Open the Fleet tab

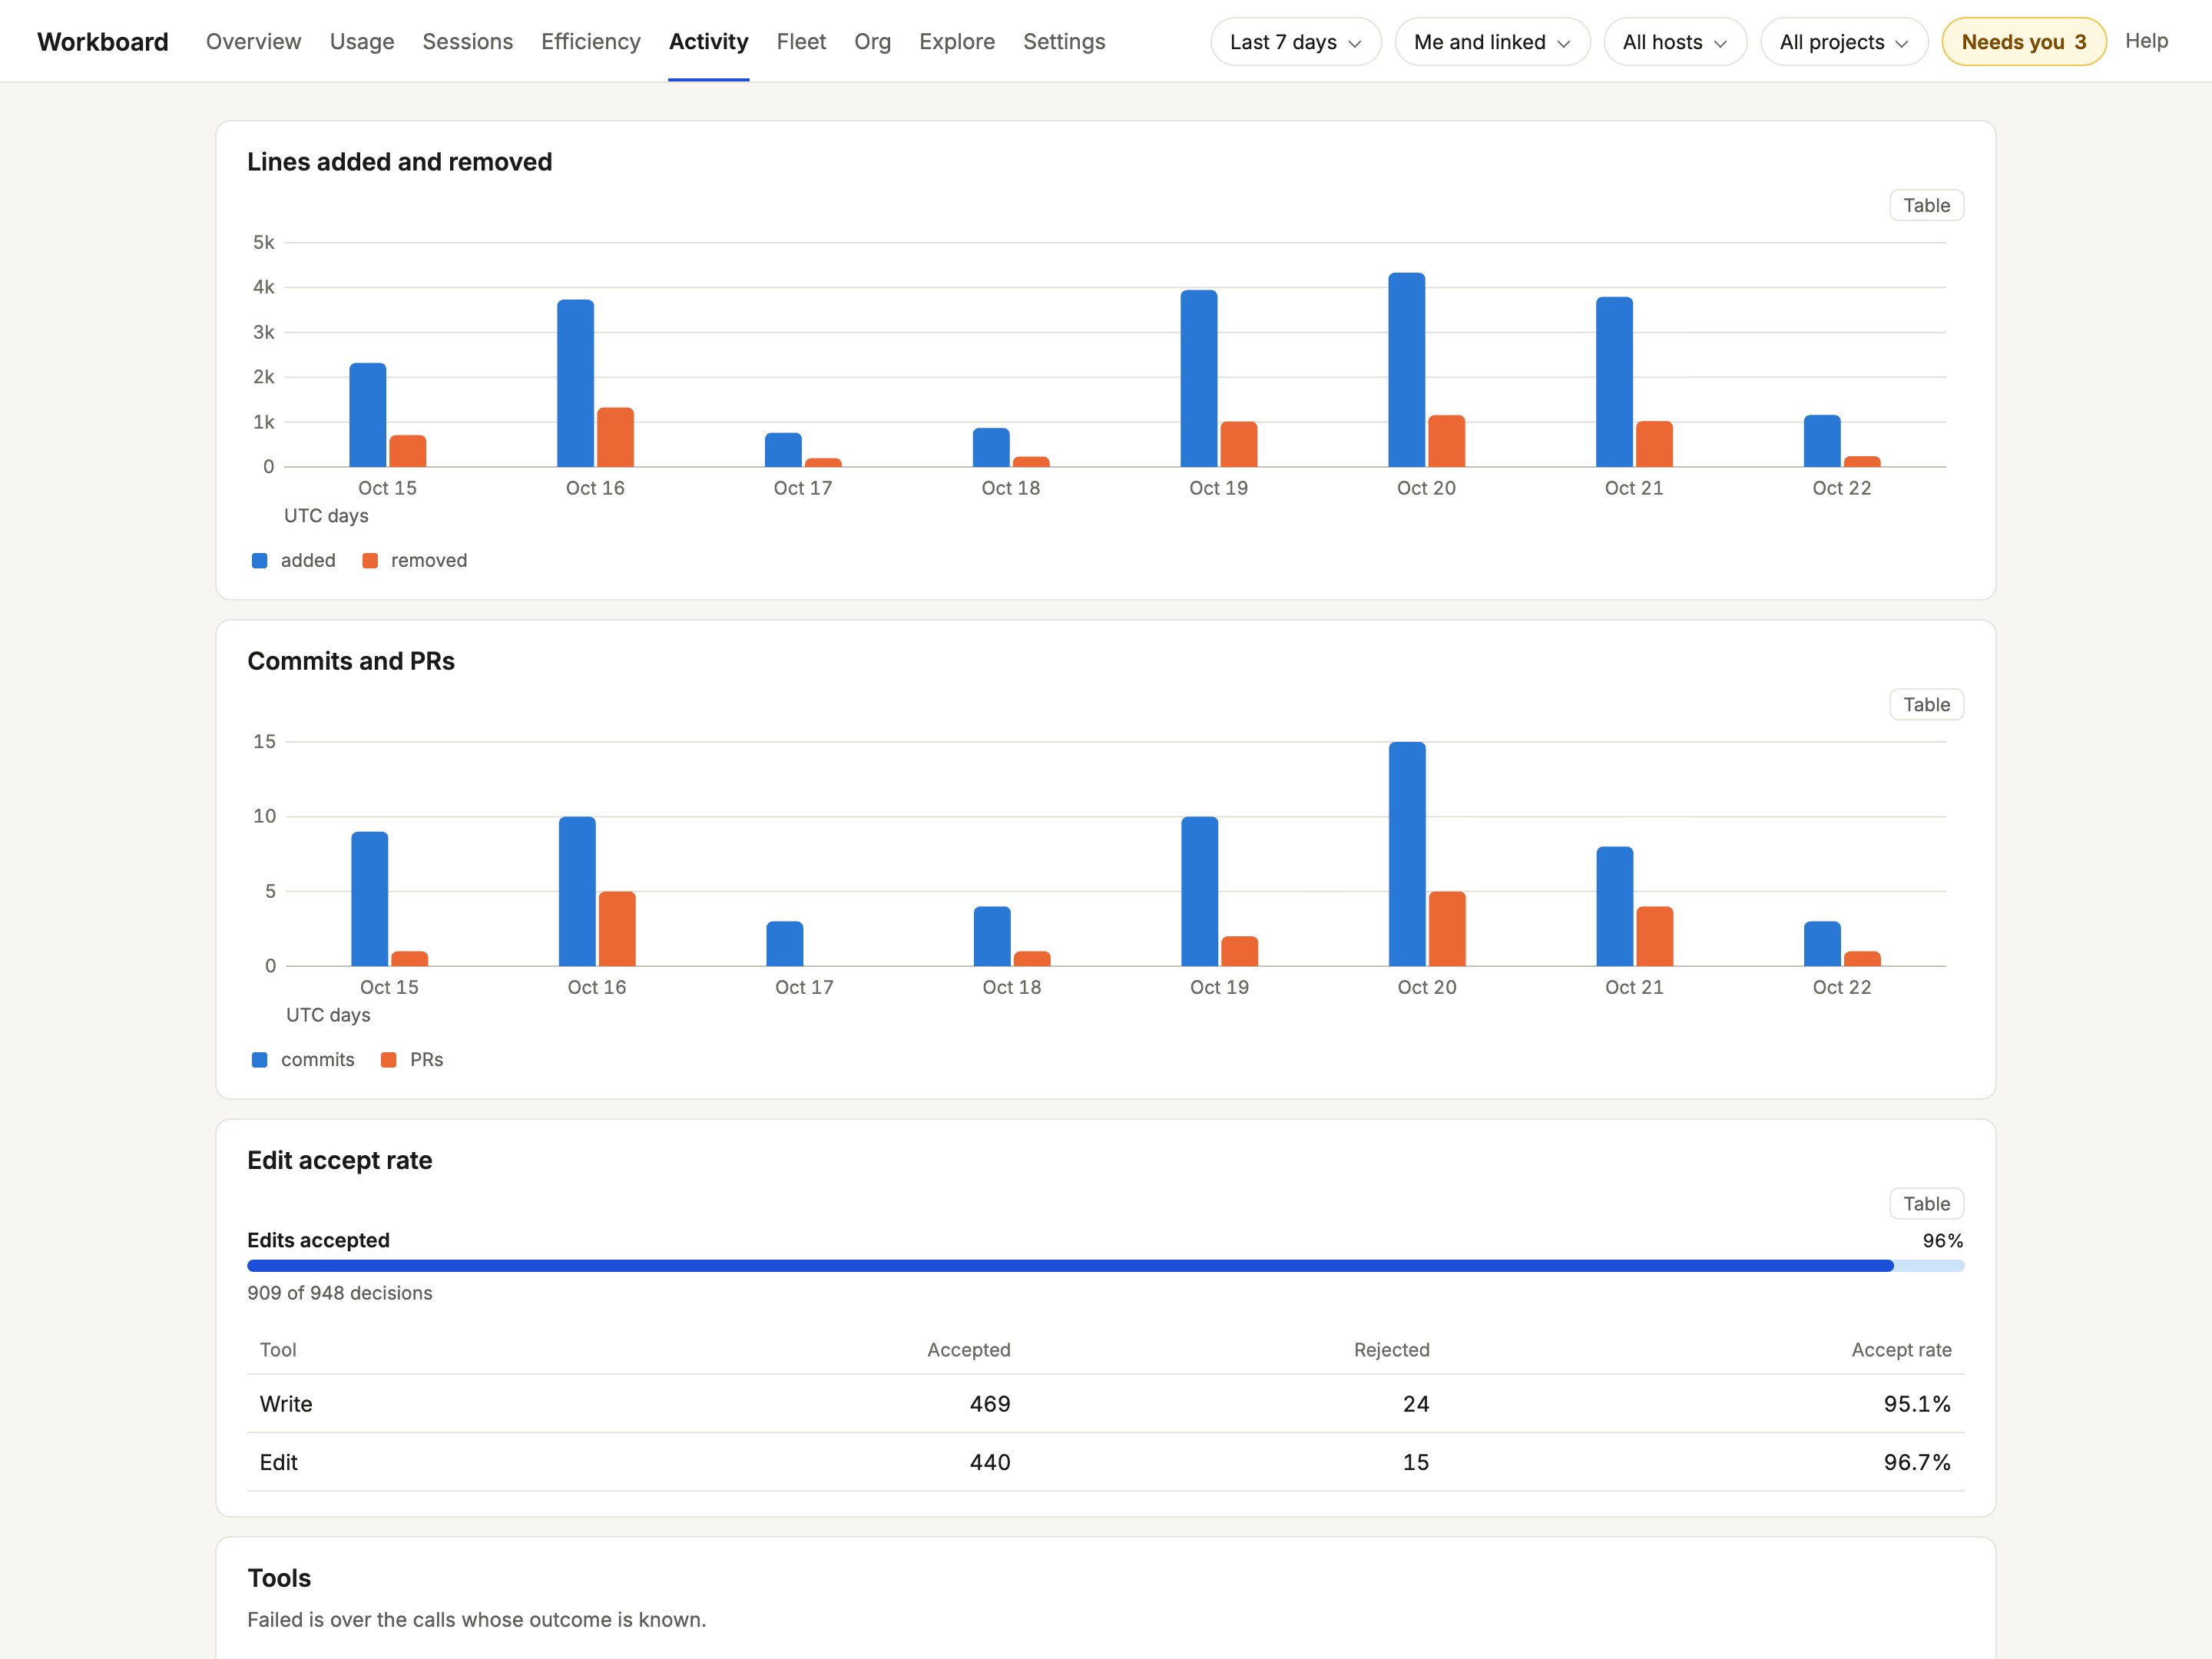[801, 41]
